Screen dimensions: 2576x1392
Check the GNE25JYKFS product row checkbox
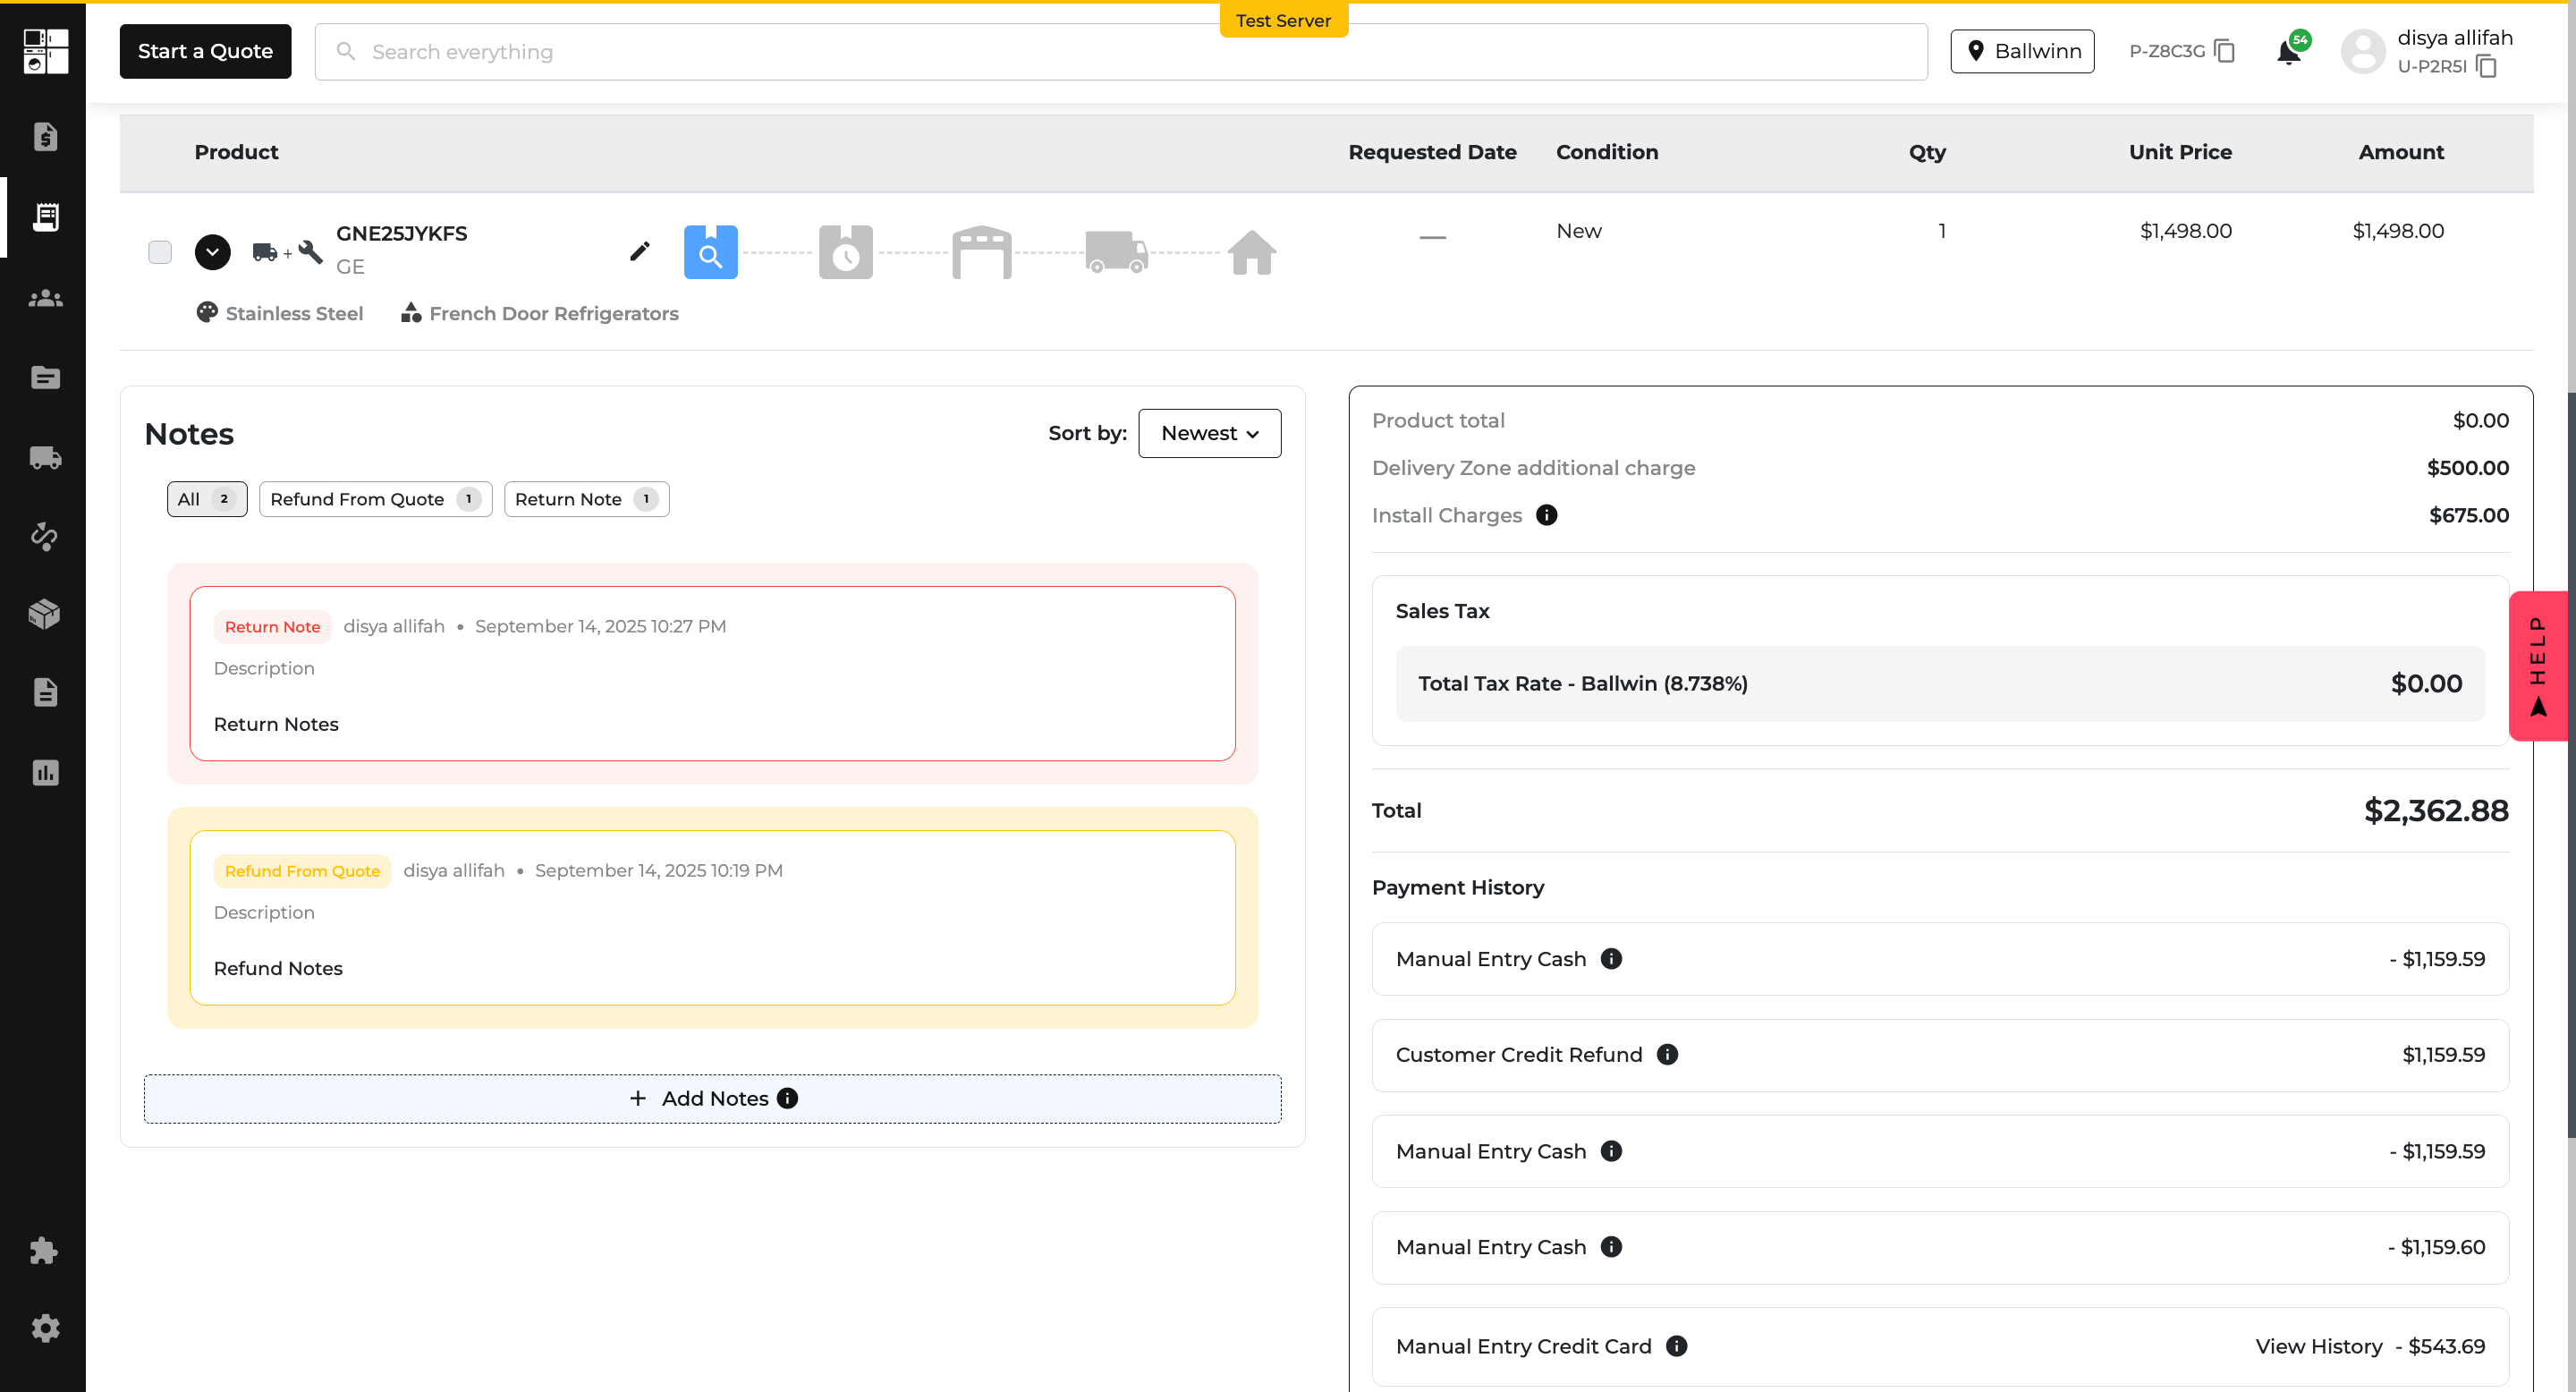160,252
